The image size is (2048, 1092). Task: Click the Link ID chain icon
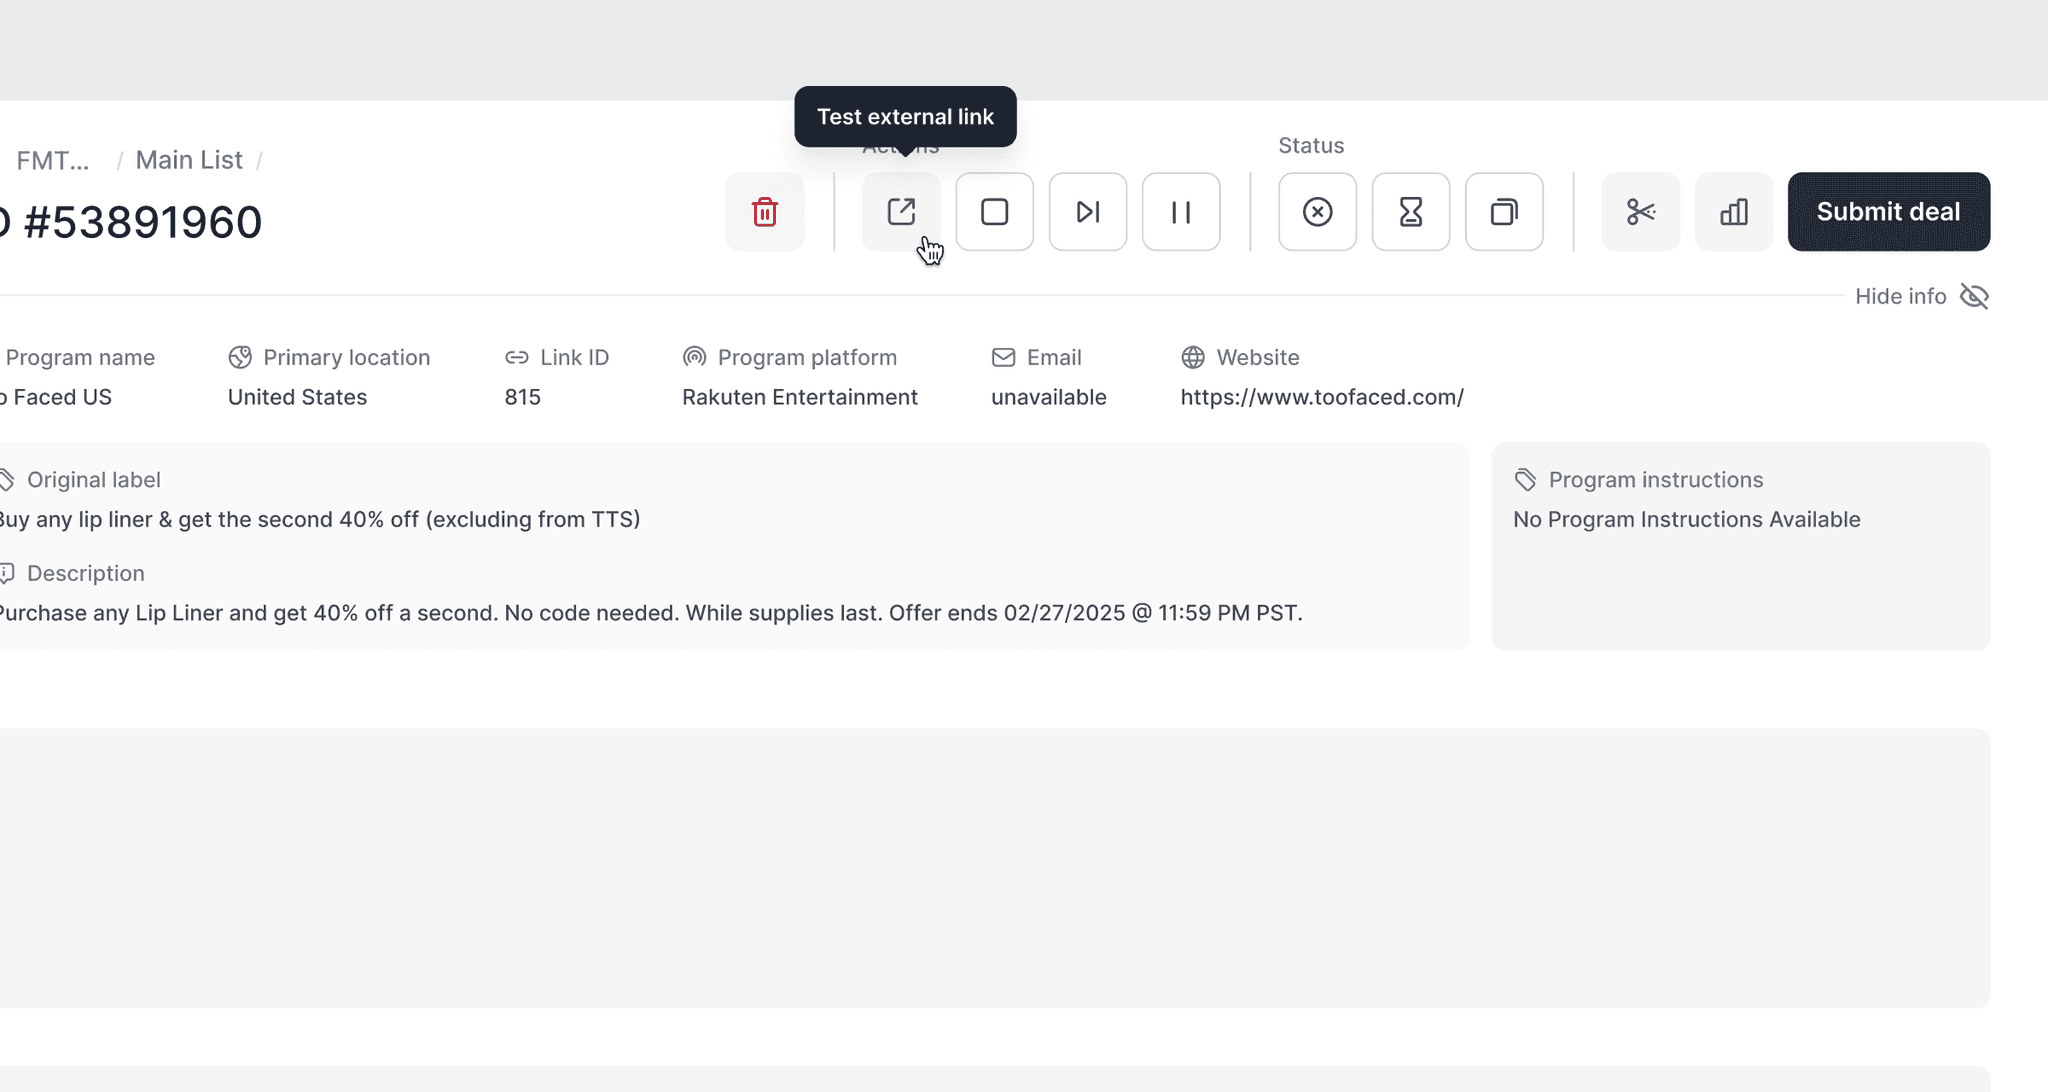(516, 357)
